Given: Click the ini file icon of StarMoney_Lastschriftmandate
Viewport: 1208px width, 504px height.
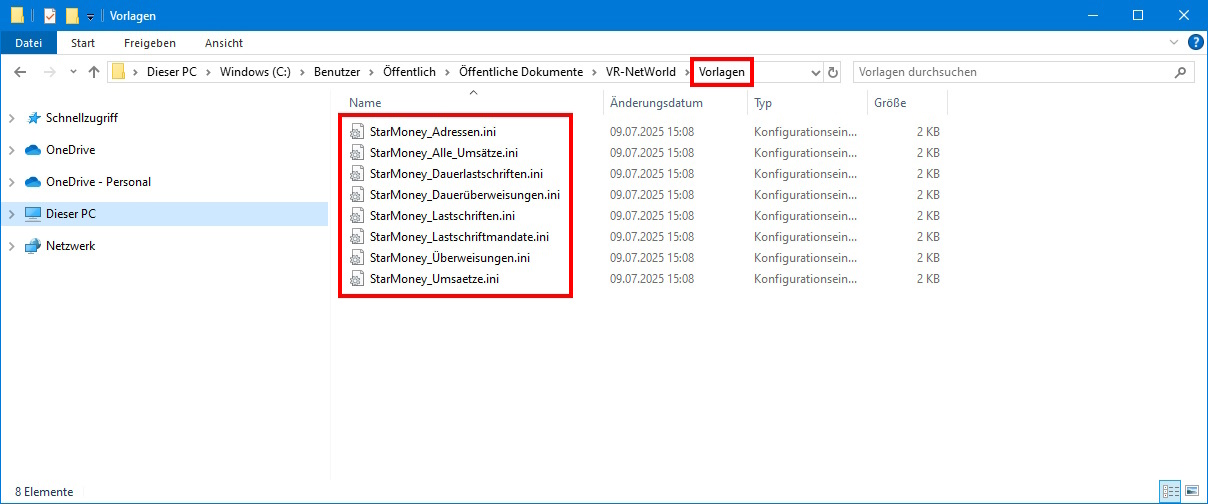Looking at the screenshot, I should coord(356,236).
